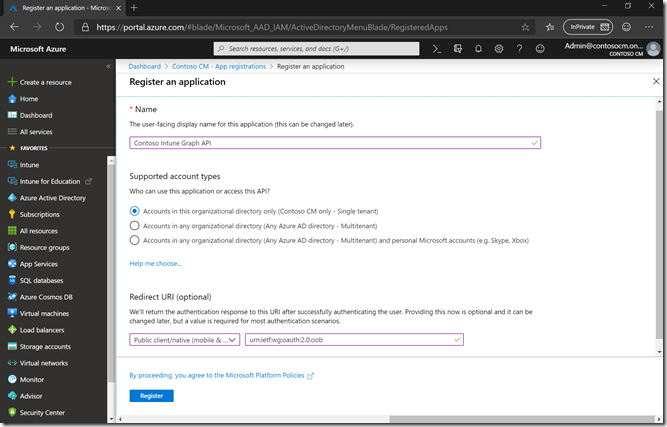Open Cloud Shell from the top bar
This screenshot has height=427, width=667.
[x=437, y=48]
